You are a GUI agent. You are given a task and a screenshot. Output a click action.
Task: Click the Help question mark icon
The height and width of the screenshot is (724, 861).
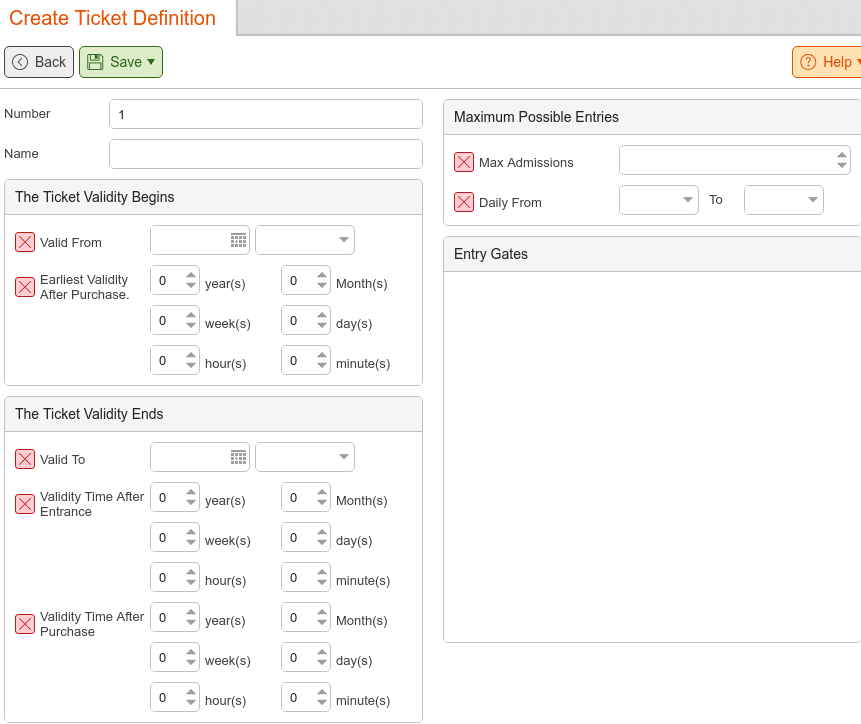point(806,61)
